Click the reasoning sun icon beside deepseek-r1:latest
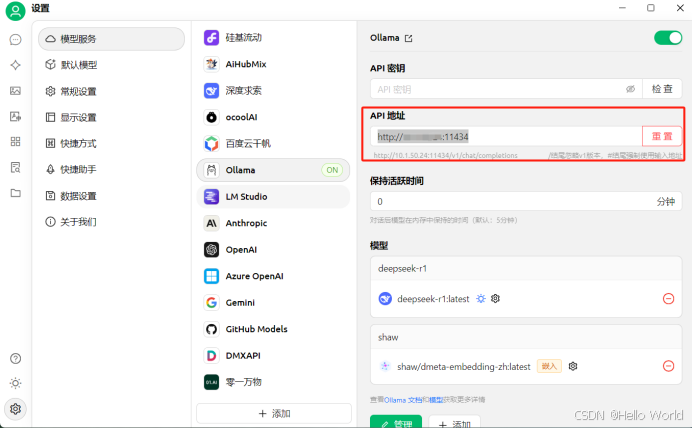 481,299
